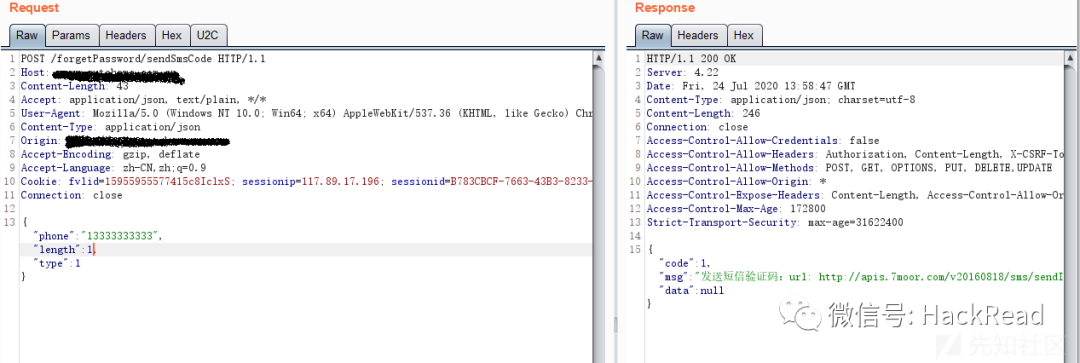Click the Access-Control-Allow-Methods line
Viewport: 1080px width, 363px height.
pos(849,168)
